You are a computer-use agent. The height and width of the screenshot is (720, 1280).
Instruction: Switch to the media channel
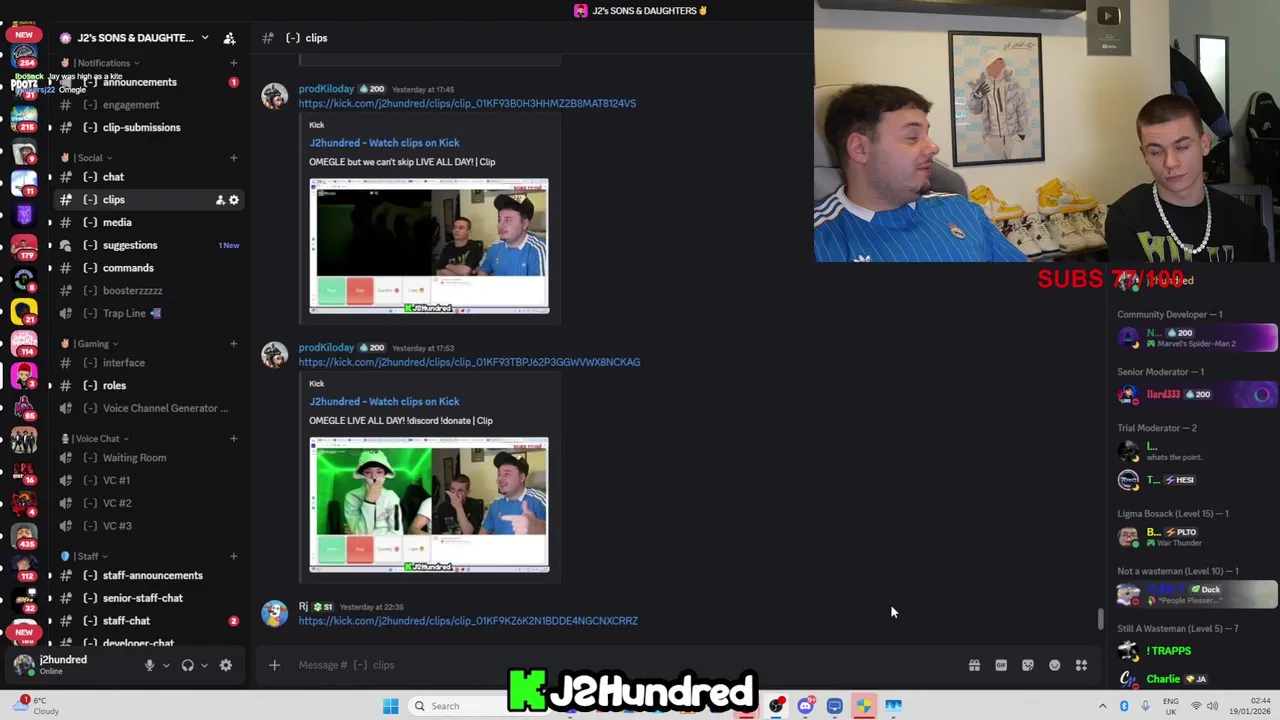147,222
